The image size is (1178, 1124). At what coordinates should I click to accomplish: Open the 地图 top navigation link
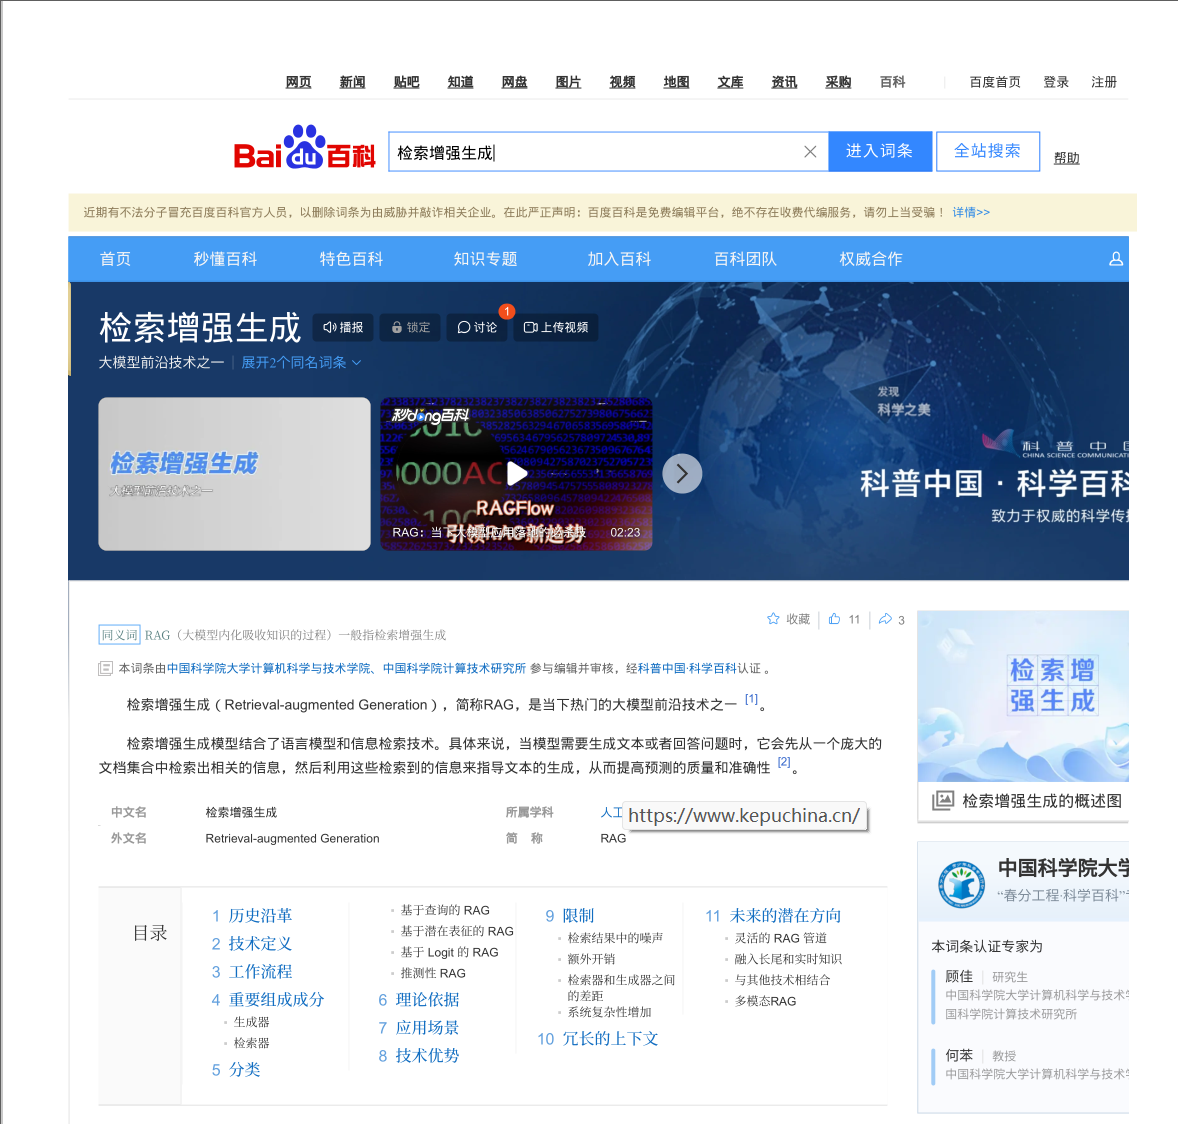click(x=676, y=82)
